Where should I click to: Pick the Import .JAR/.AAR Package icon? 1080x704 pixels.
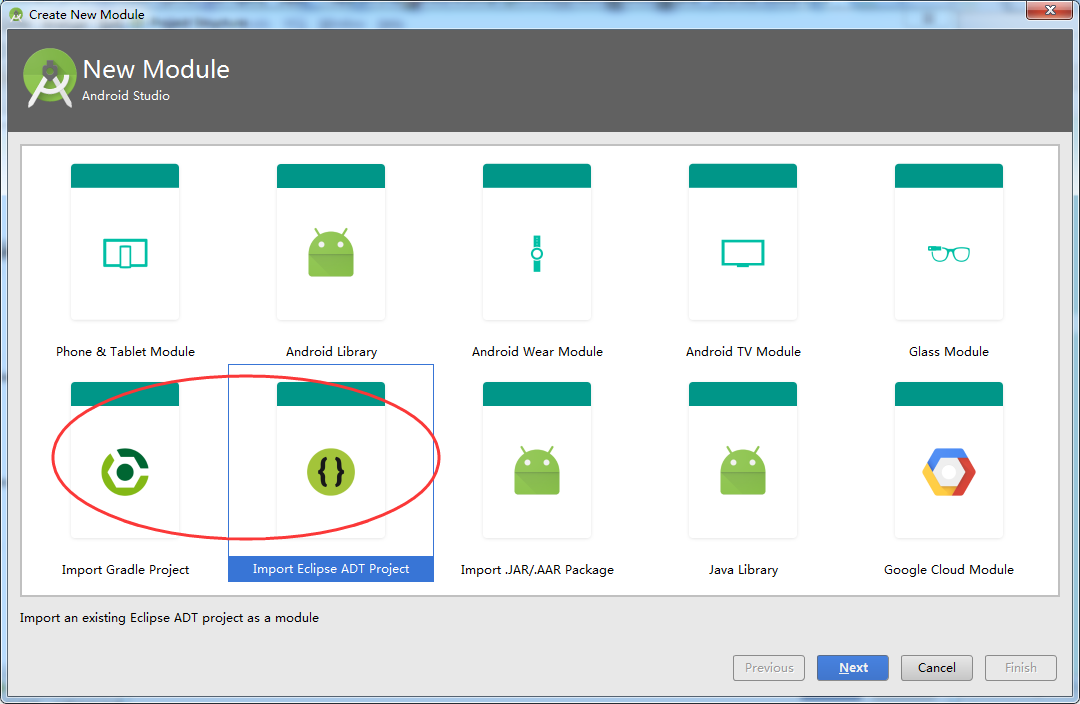537,470
